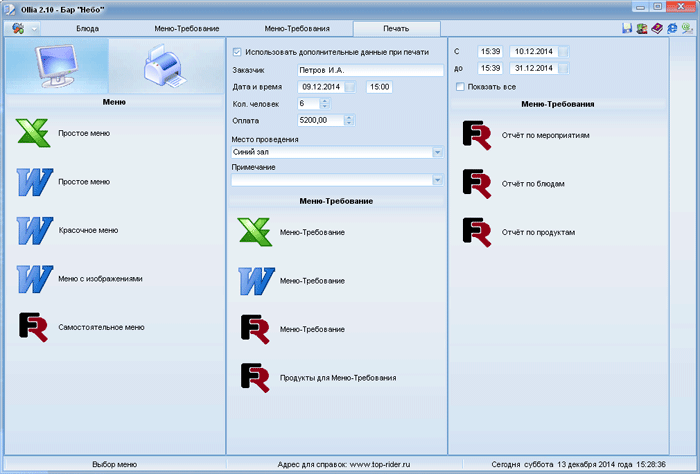The width and height of the screenshot is (700, 474).
Task: Increase the Кол. человек stepper value
Action: pos(324,101)
